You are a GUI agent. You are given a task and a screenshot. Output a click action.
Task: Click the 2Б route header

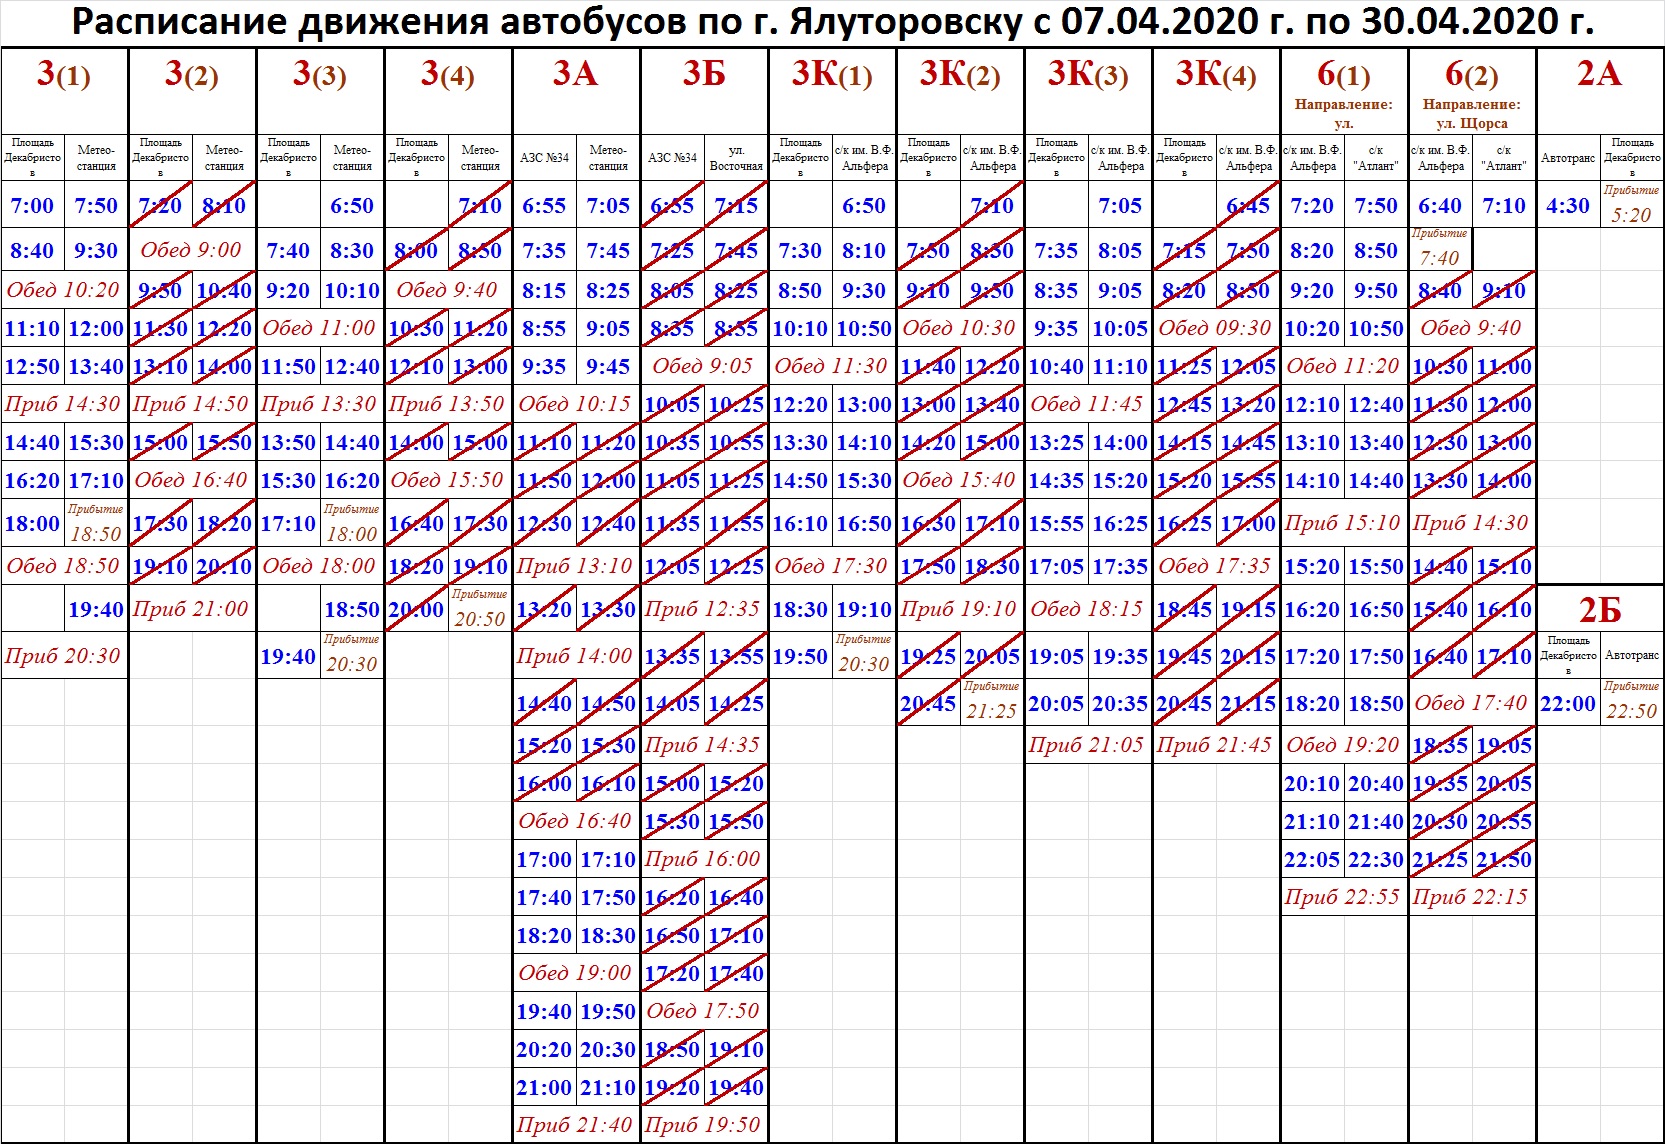coord(1599,610)
